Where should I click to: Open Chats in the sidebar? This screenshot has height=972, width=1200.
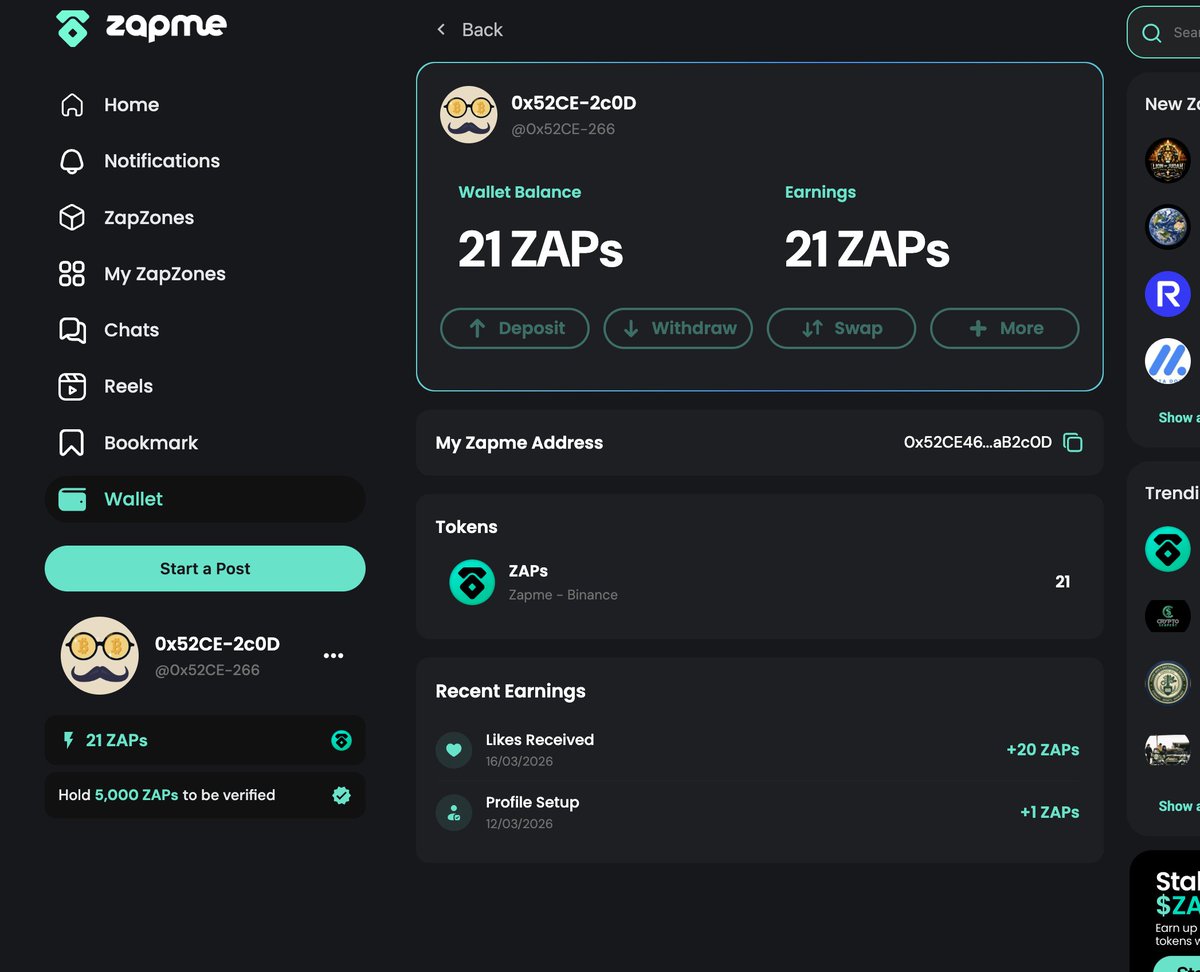pyautogui.click(x=109, y=330)
